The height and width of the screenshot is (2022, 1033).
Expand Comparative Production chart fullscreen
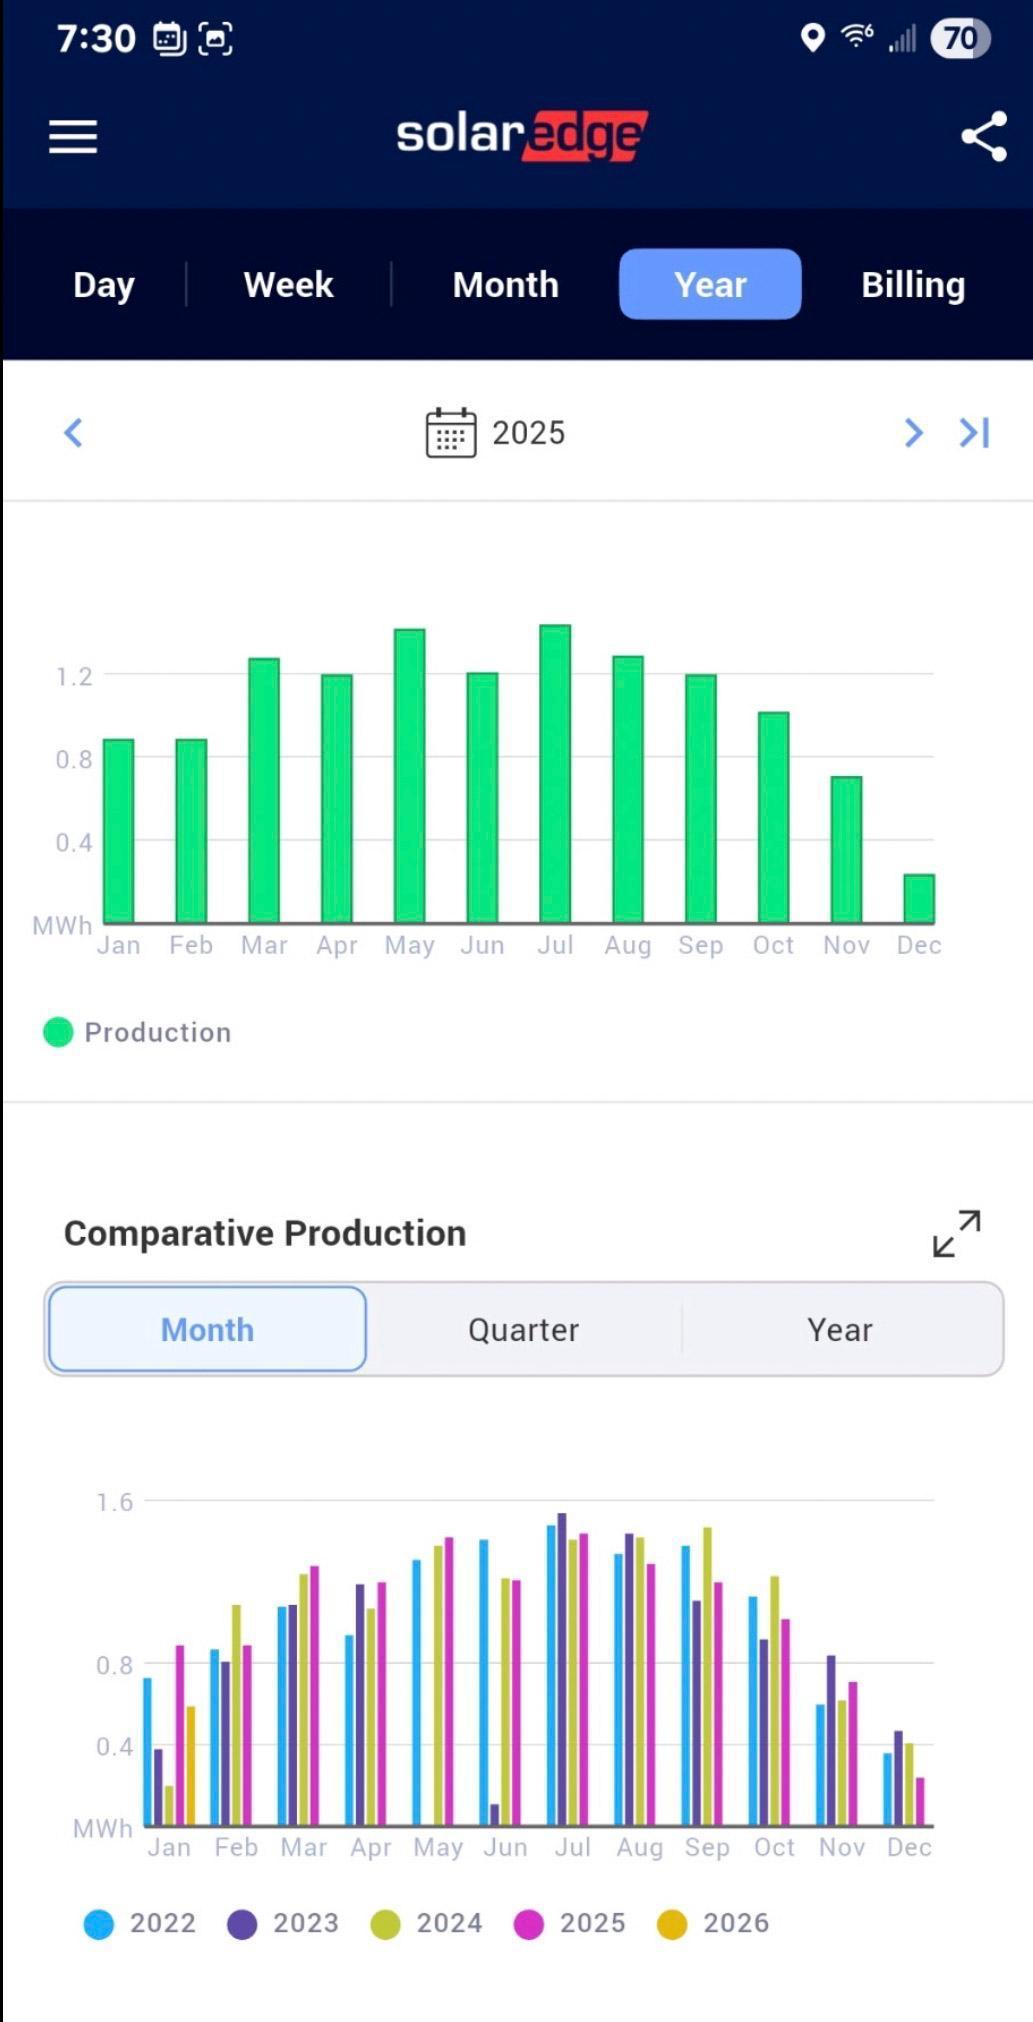coord(956,1233)
